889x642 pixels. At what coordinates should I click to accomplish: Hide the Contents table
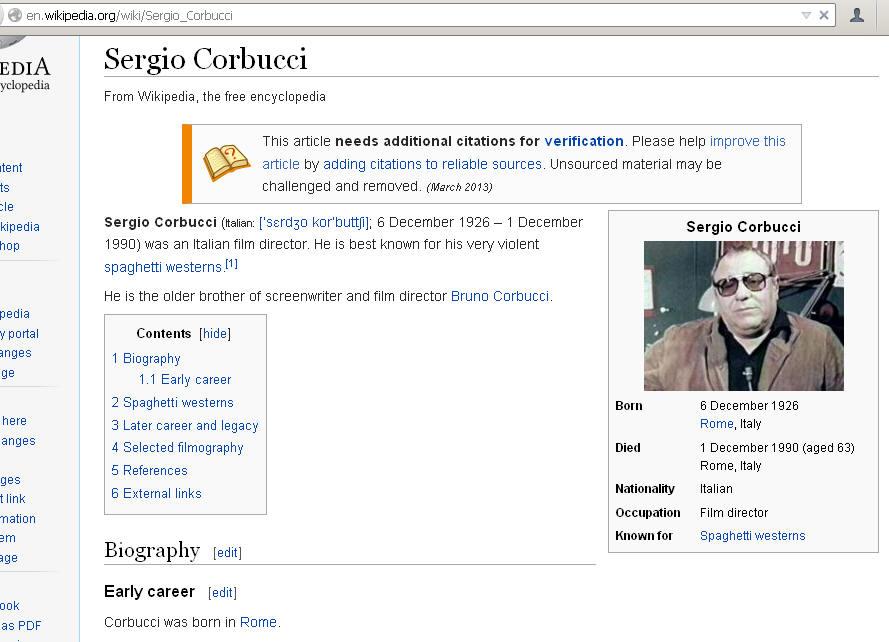click(215, 333)
